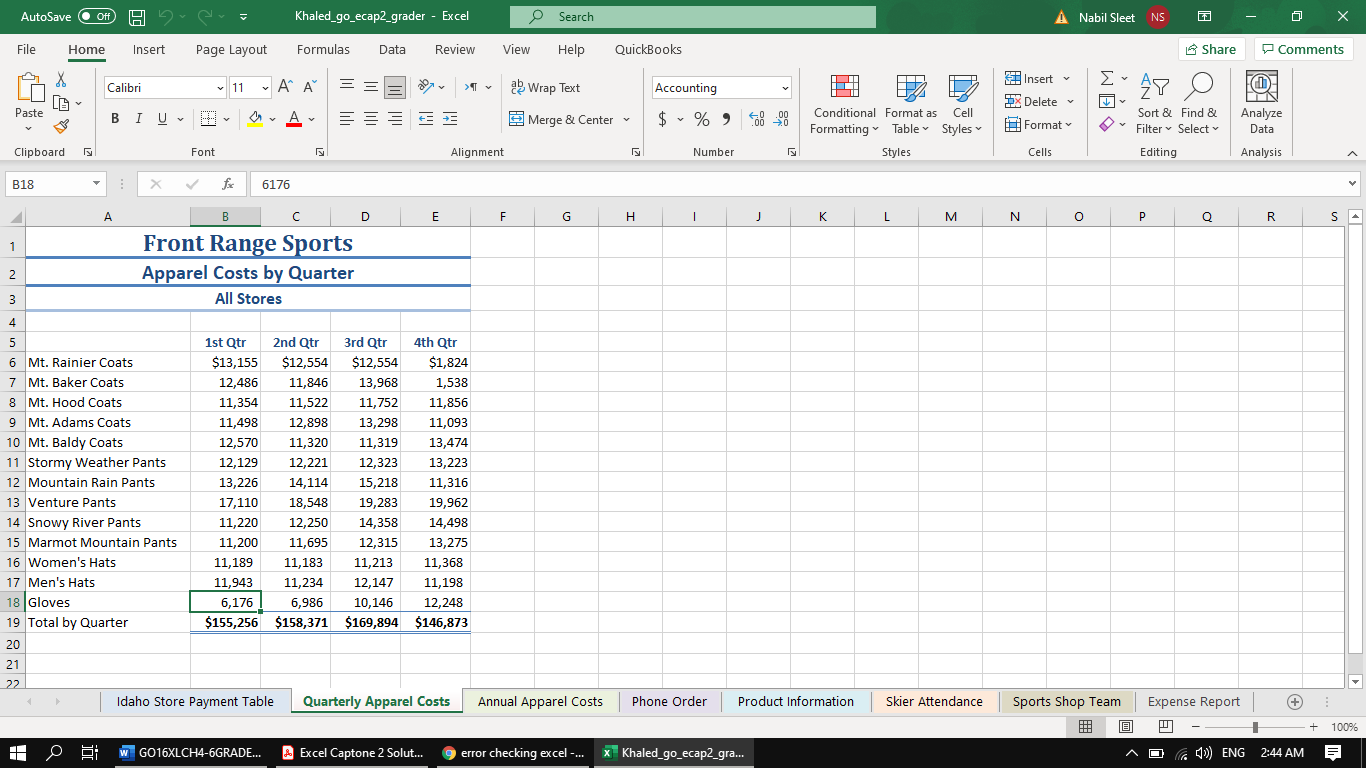Open the Comments button
1366x768 pixels.
click(x=1302, y=50)
